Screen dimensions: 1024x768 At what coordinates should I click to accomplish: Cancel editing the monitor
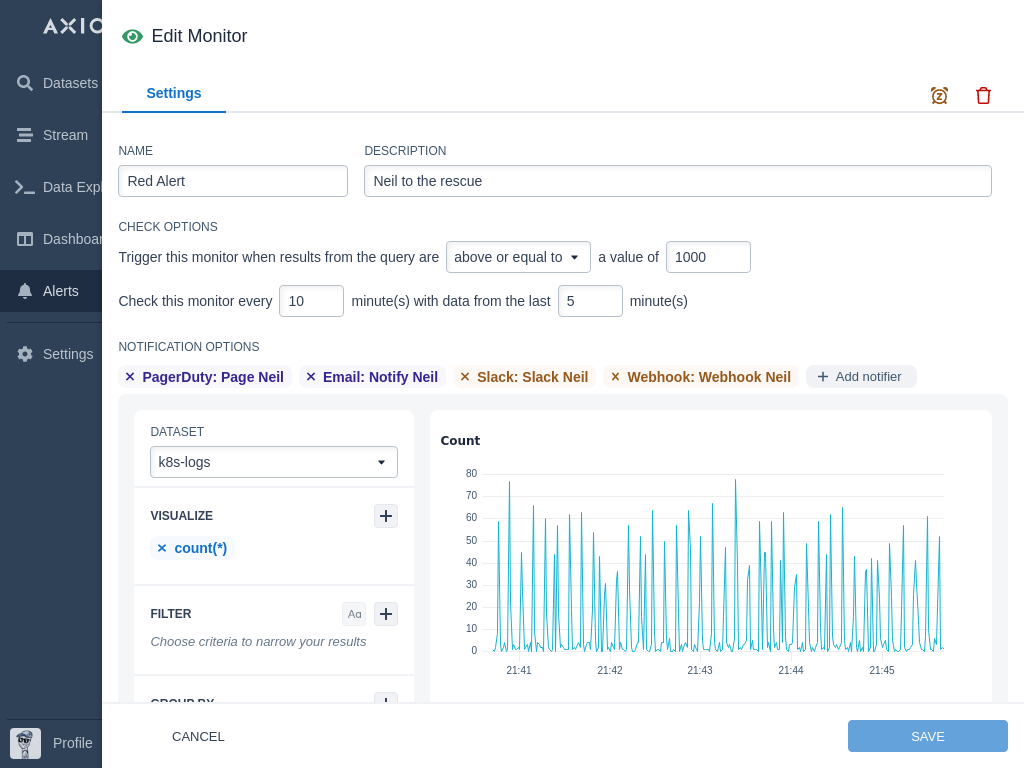(198, 736)
